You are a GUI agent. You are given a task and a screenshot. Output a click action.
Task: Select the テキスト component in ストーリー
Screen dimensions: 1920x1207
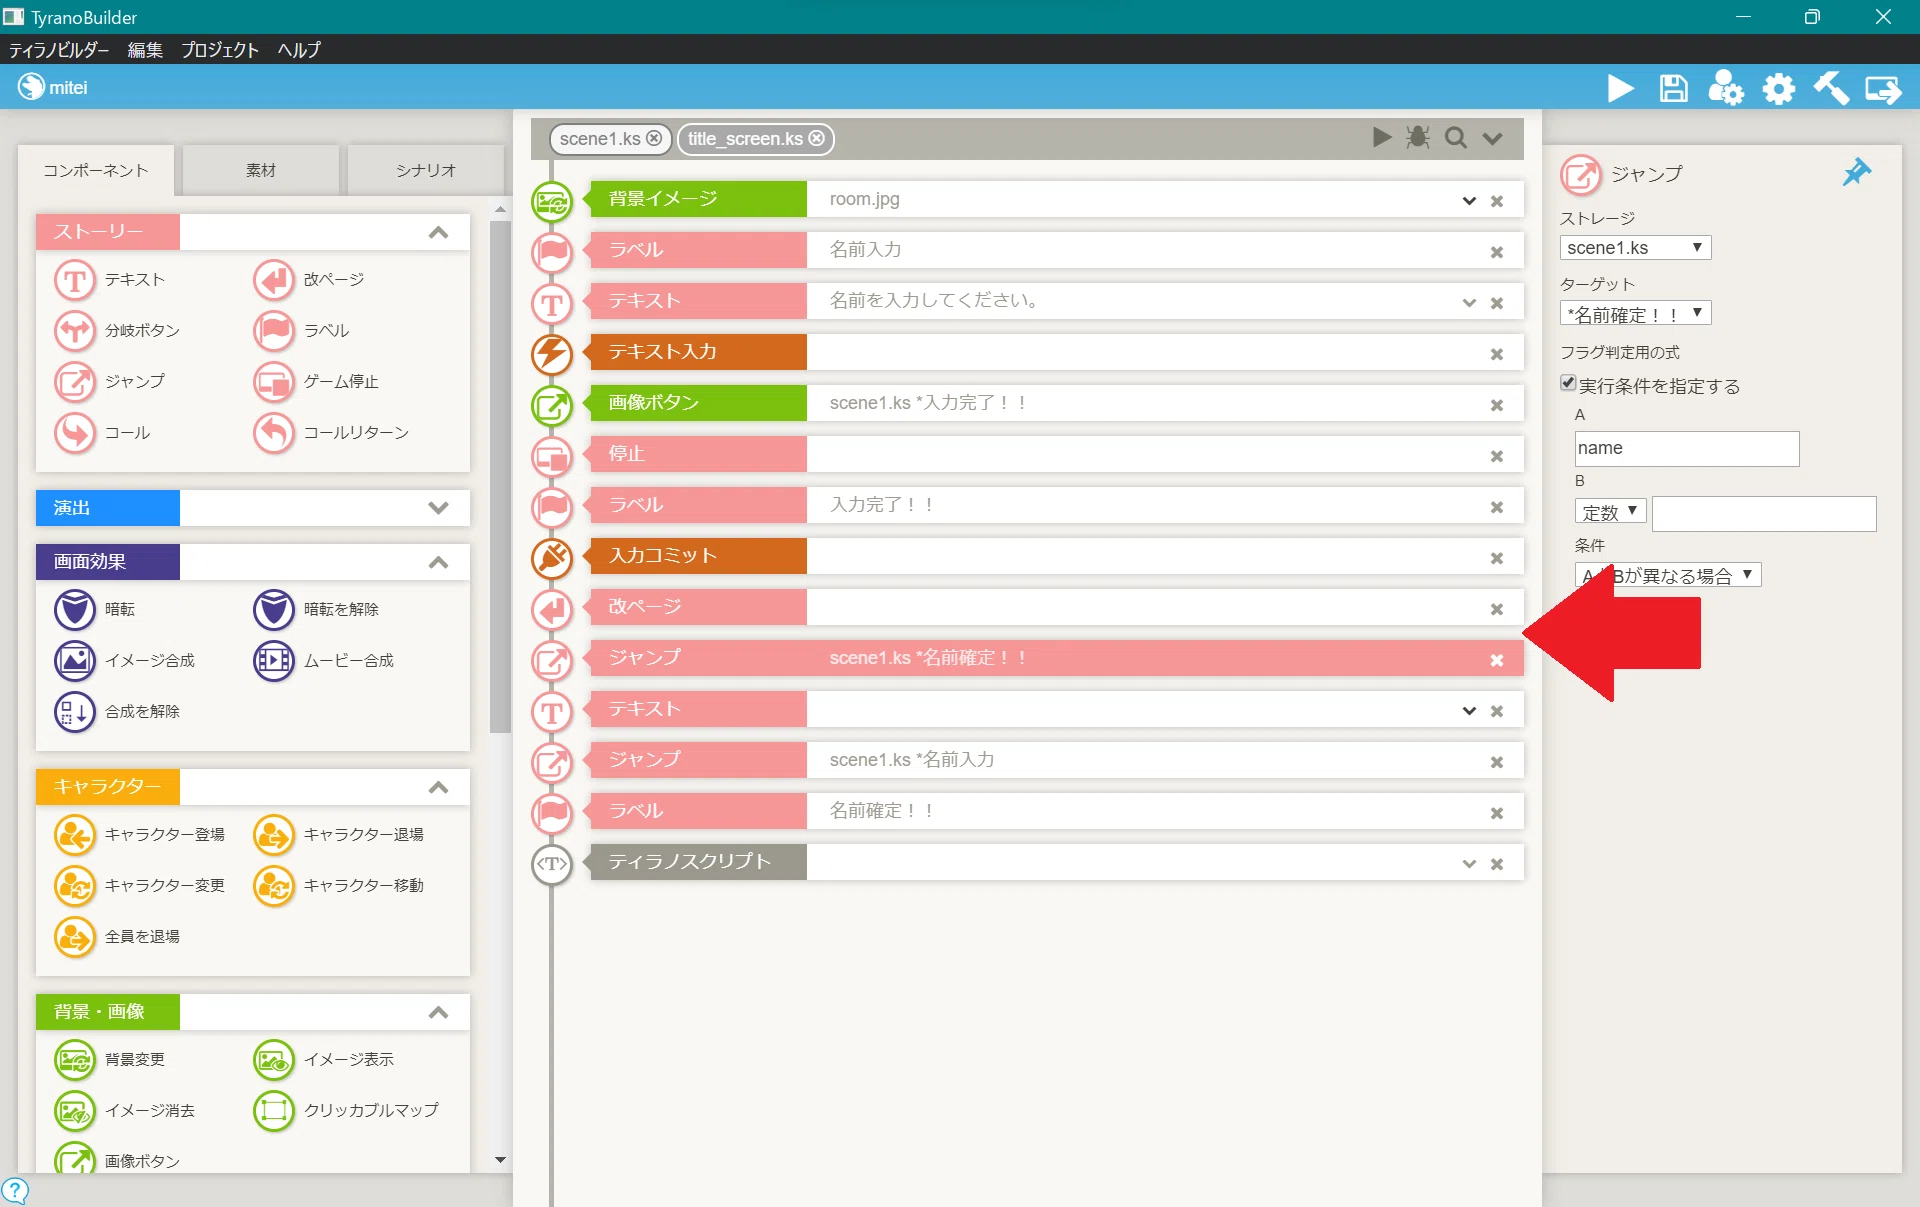(110, 280)
